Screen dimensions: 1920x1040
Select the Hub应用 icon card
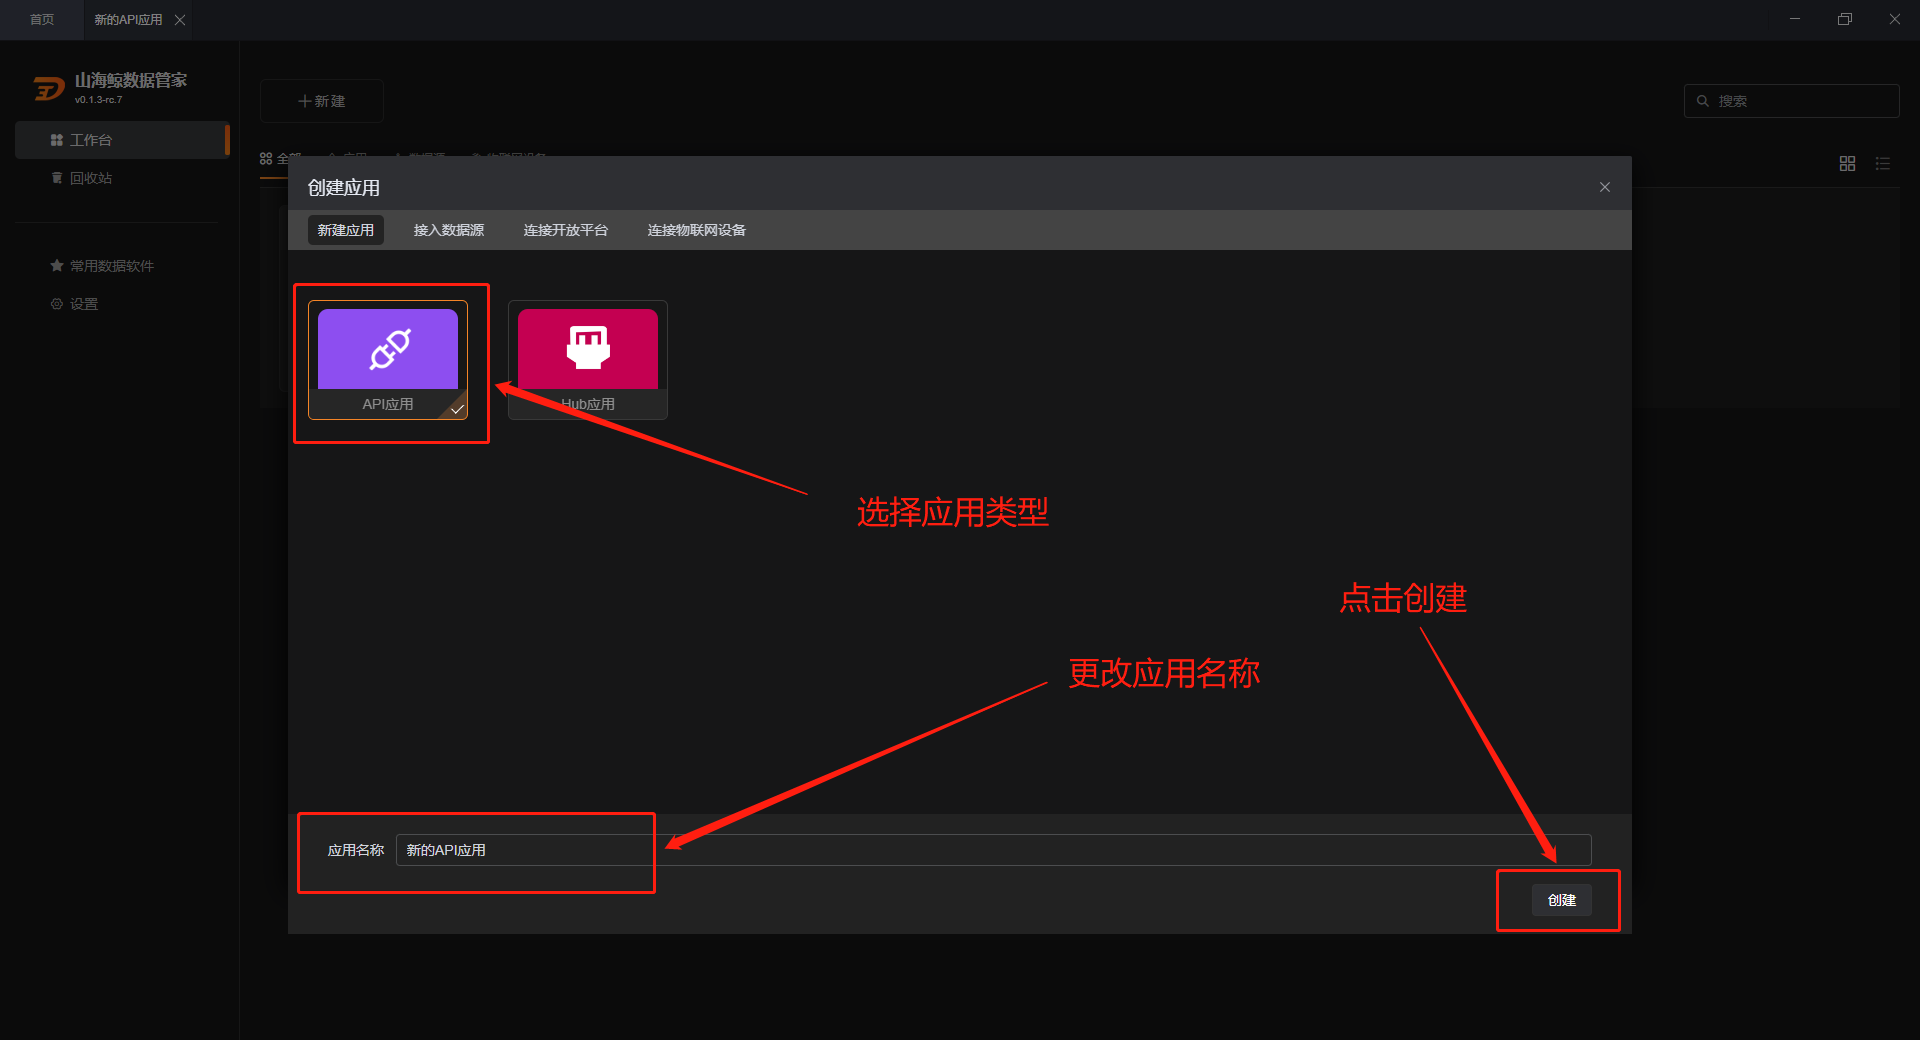[x=588, y=360]
